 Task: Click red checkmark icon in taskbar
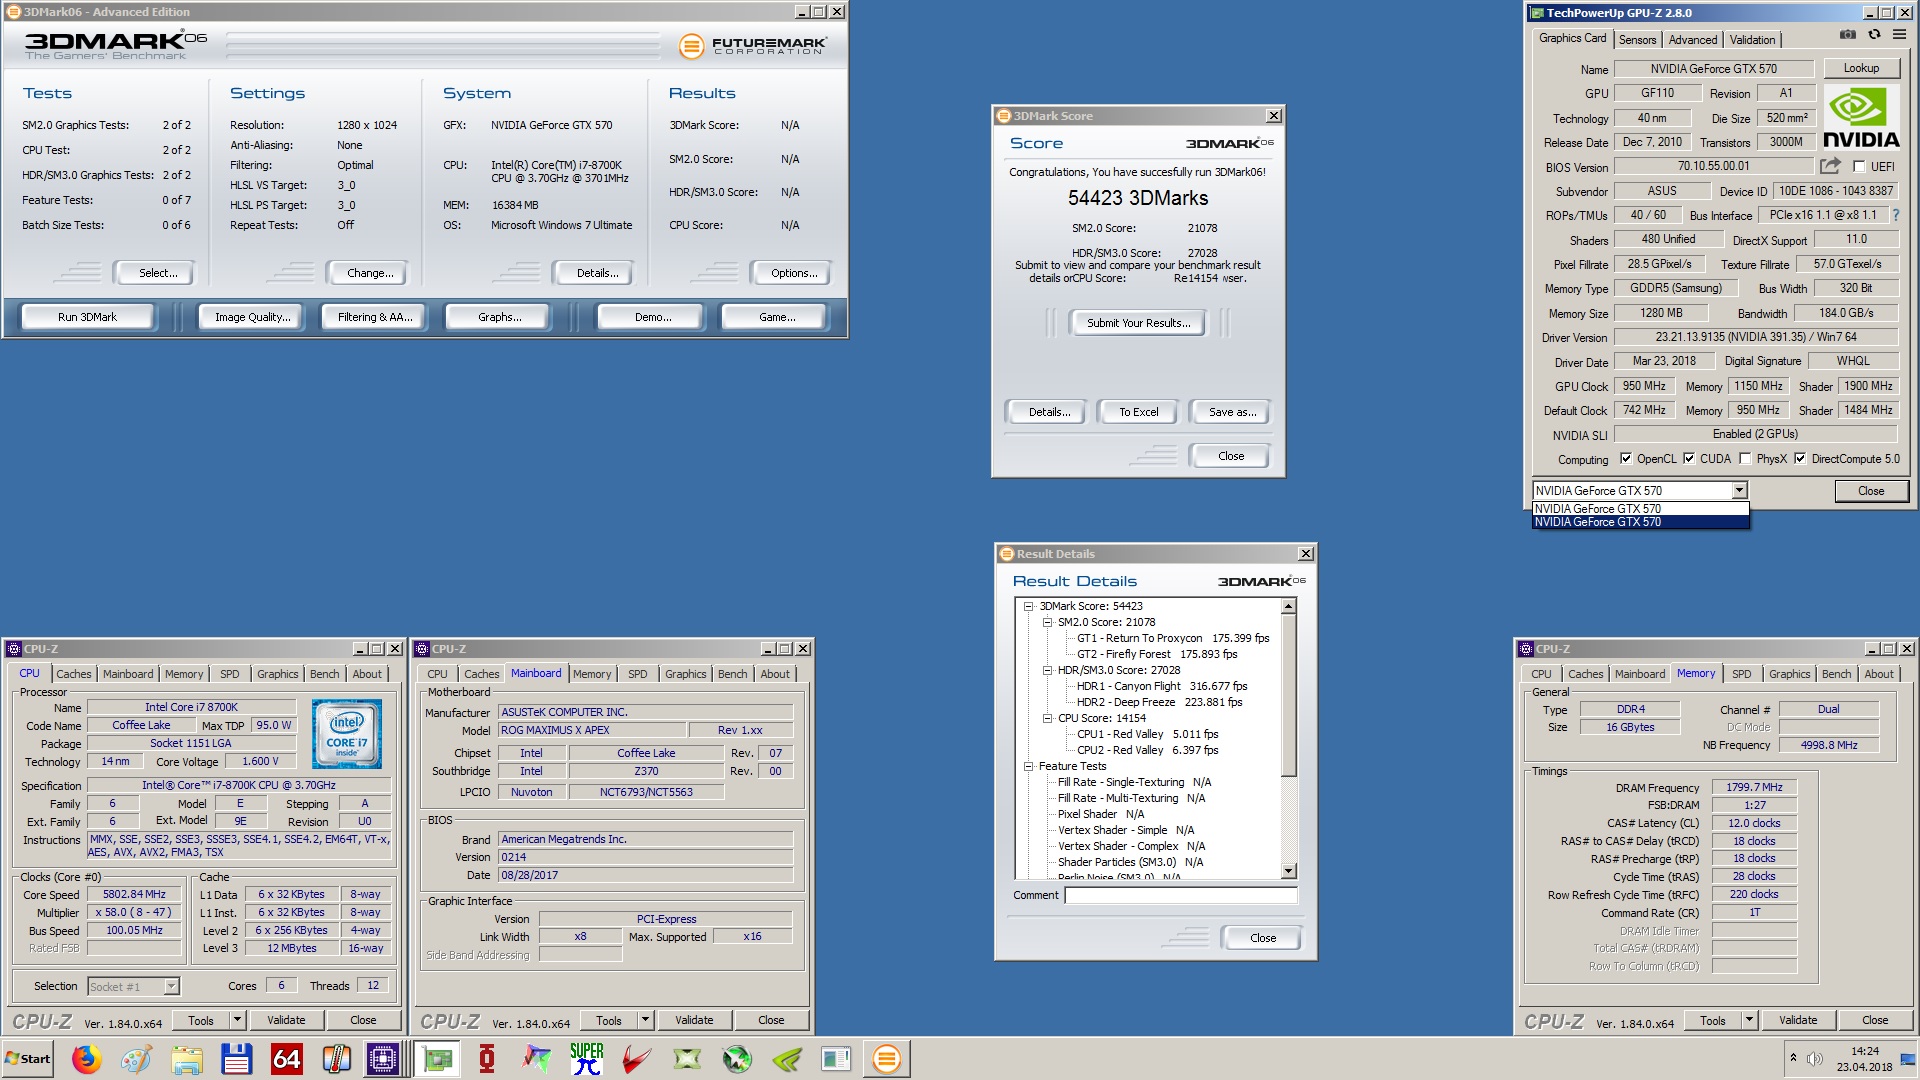(637, 1059)
